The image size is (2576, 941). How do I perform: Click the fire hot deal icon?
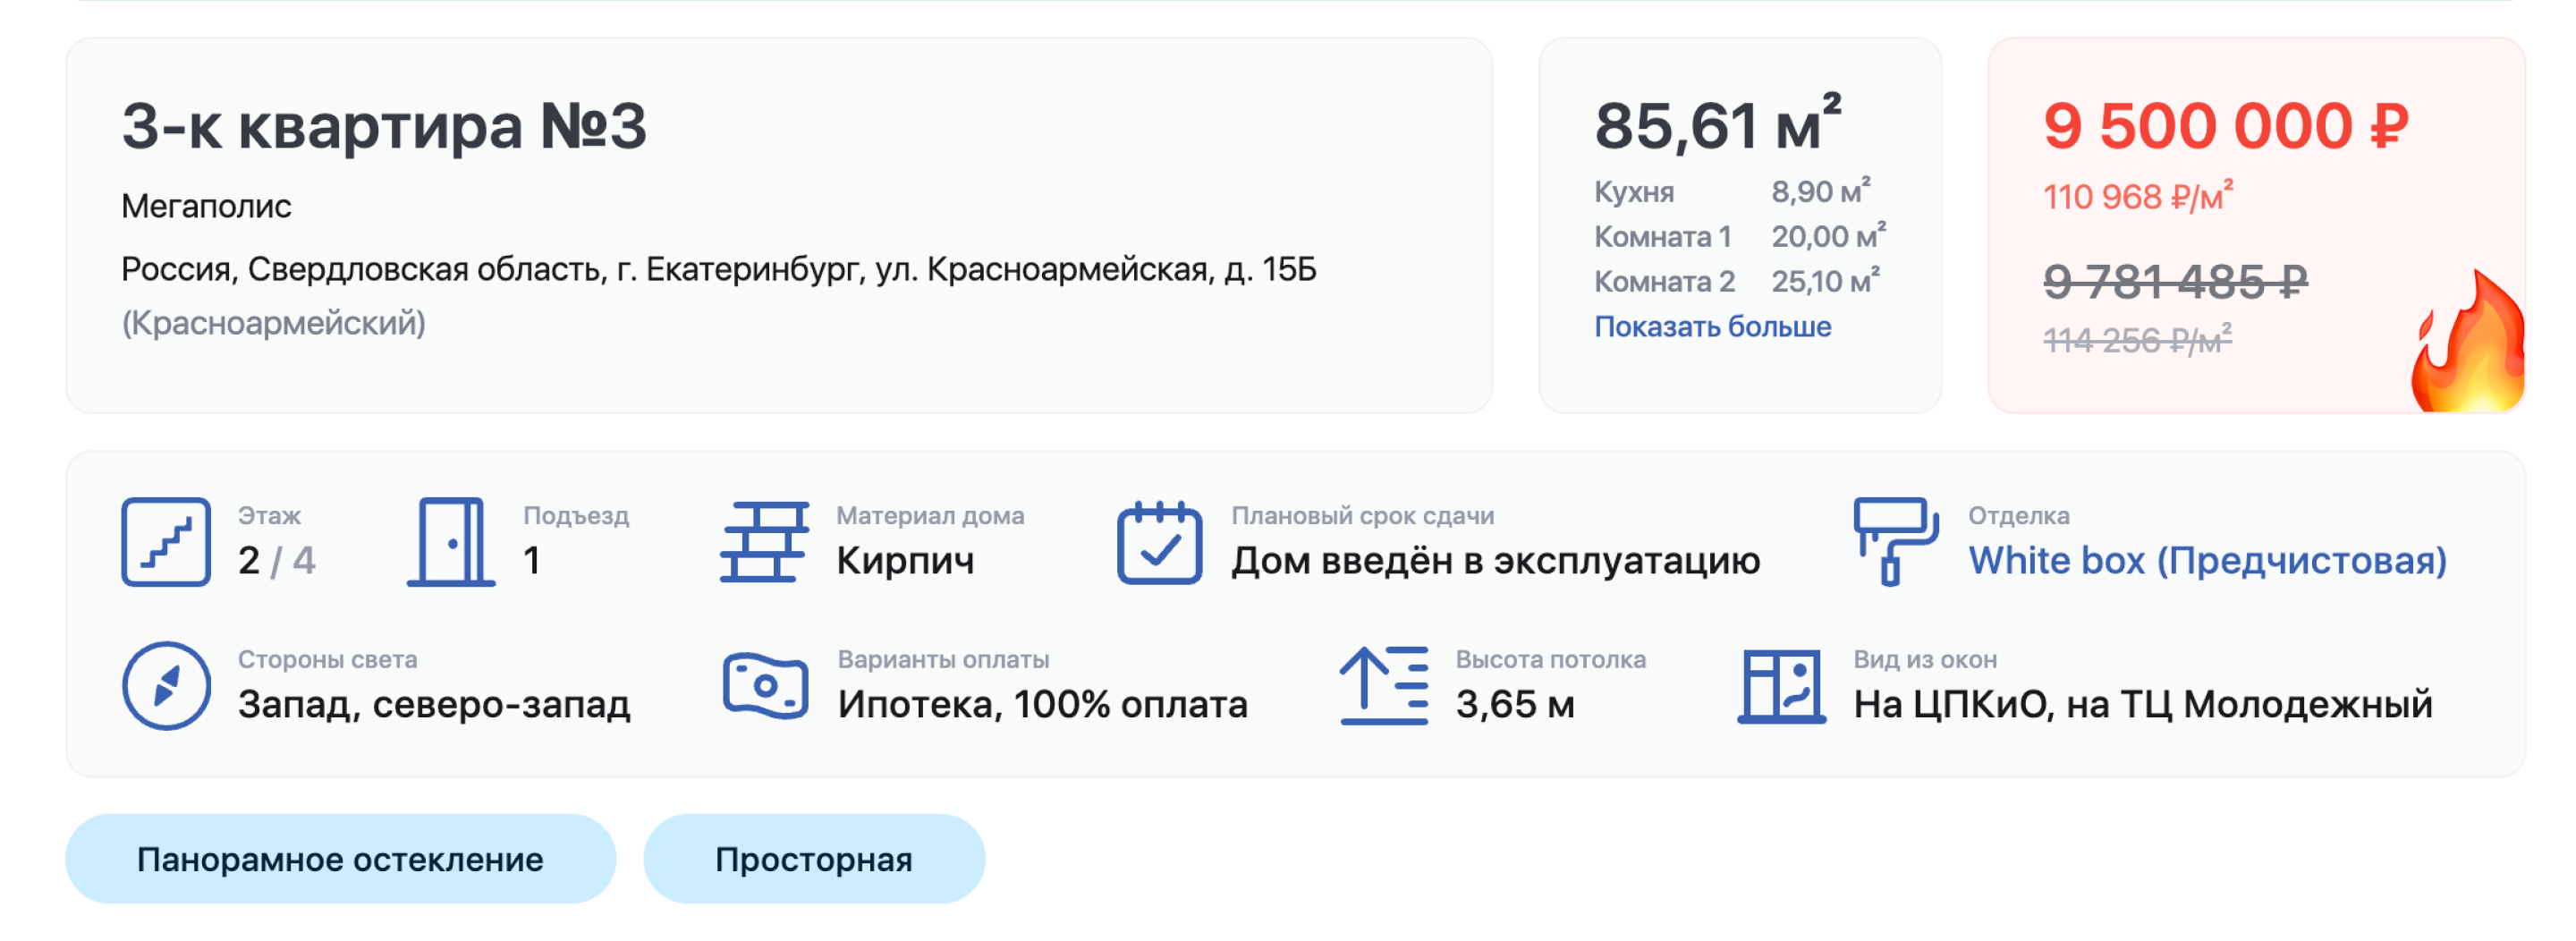click(2468, 345)
